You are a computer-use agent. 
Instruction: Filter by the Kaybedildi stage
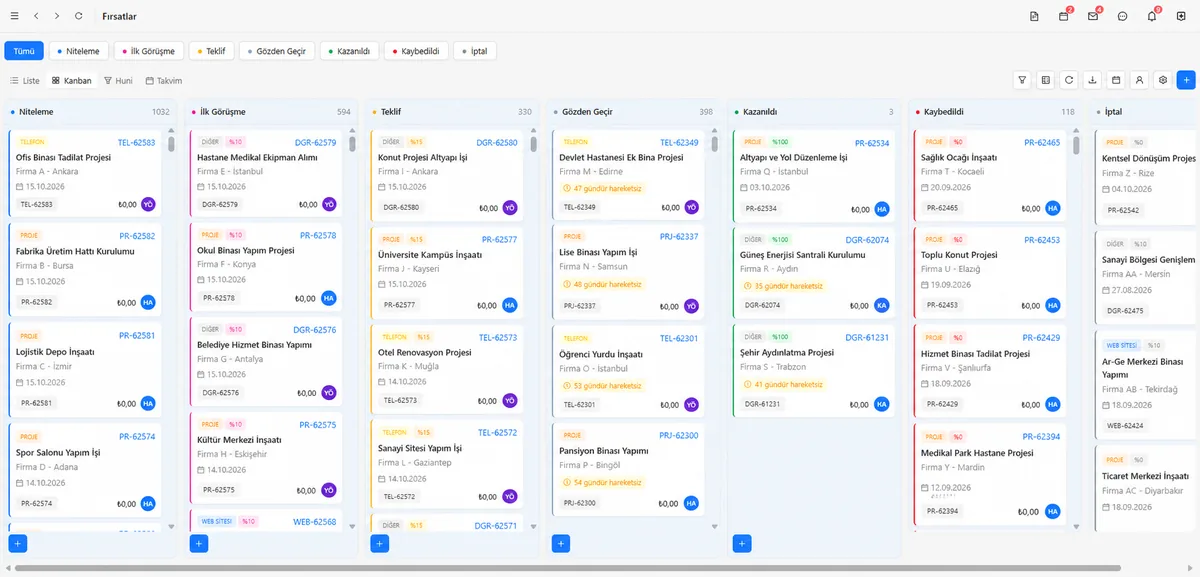pyautogui.click(x=416, y=51)
